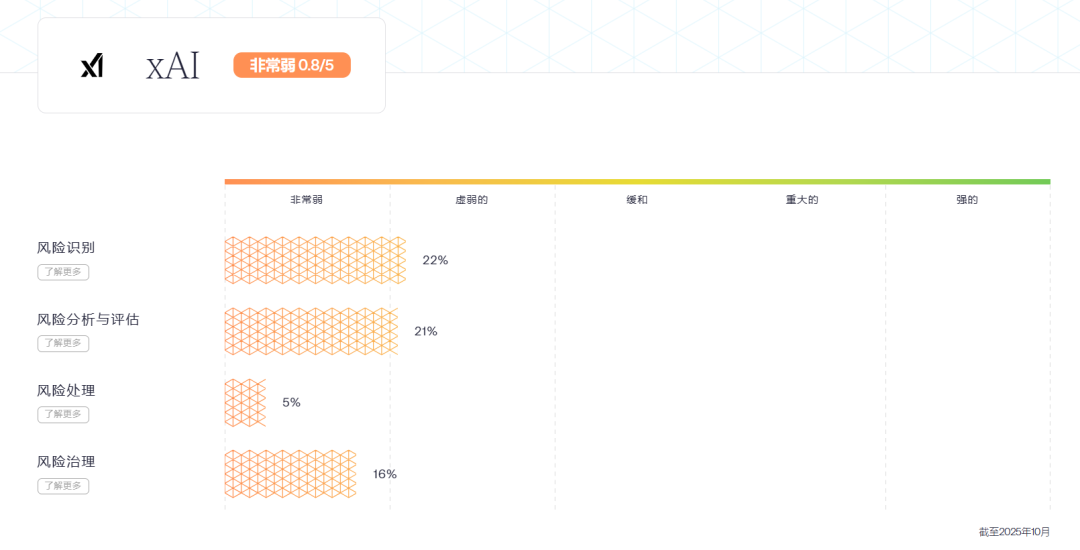Click the 21% risk analysis bar
Viewport: 1080px width, 550px height.
[311, 331]
